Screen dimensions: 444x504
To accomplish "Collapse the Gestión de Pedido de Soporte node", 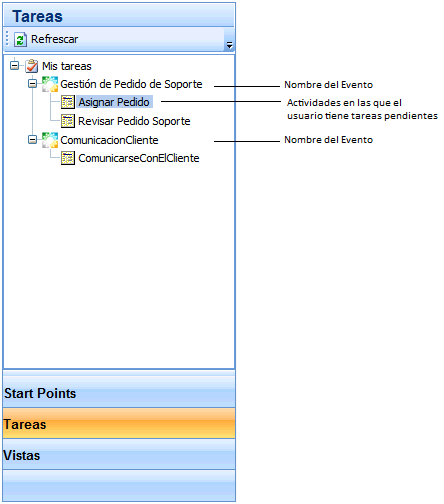I will tap(32, 84).
